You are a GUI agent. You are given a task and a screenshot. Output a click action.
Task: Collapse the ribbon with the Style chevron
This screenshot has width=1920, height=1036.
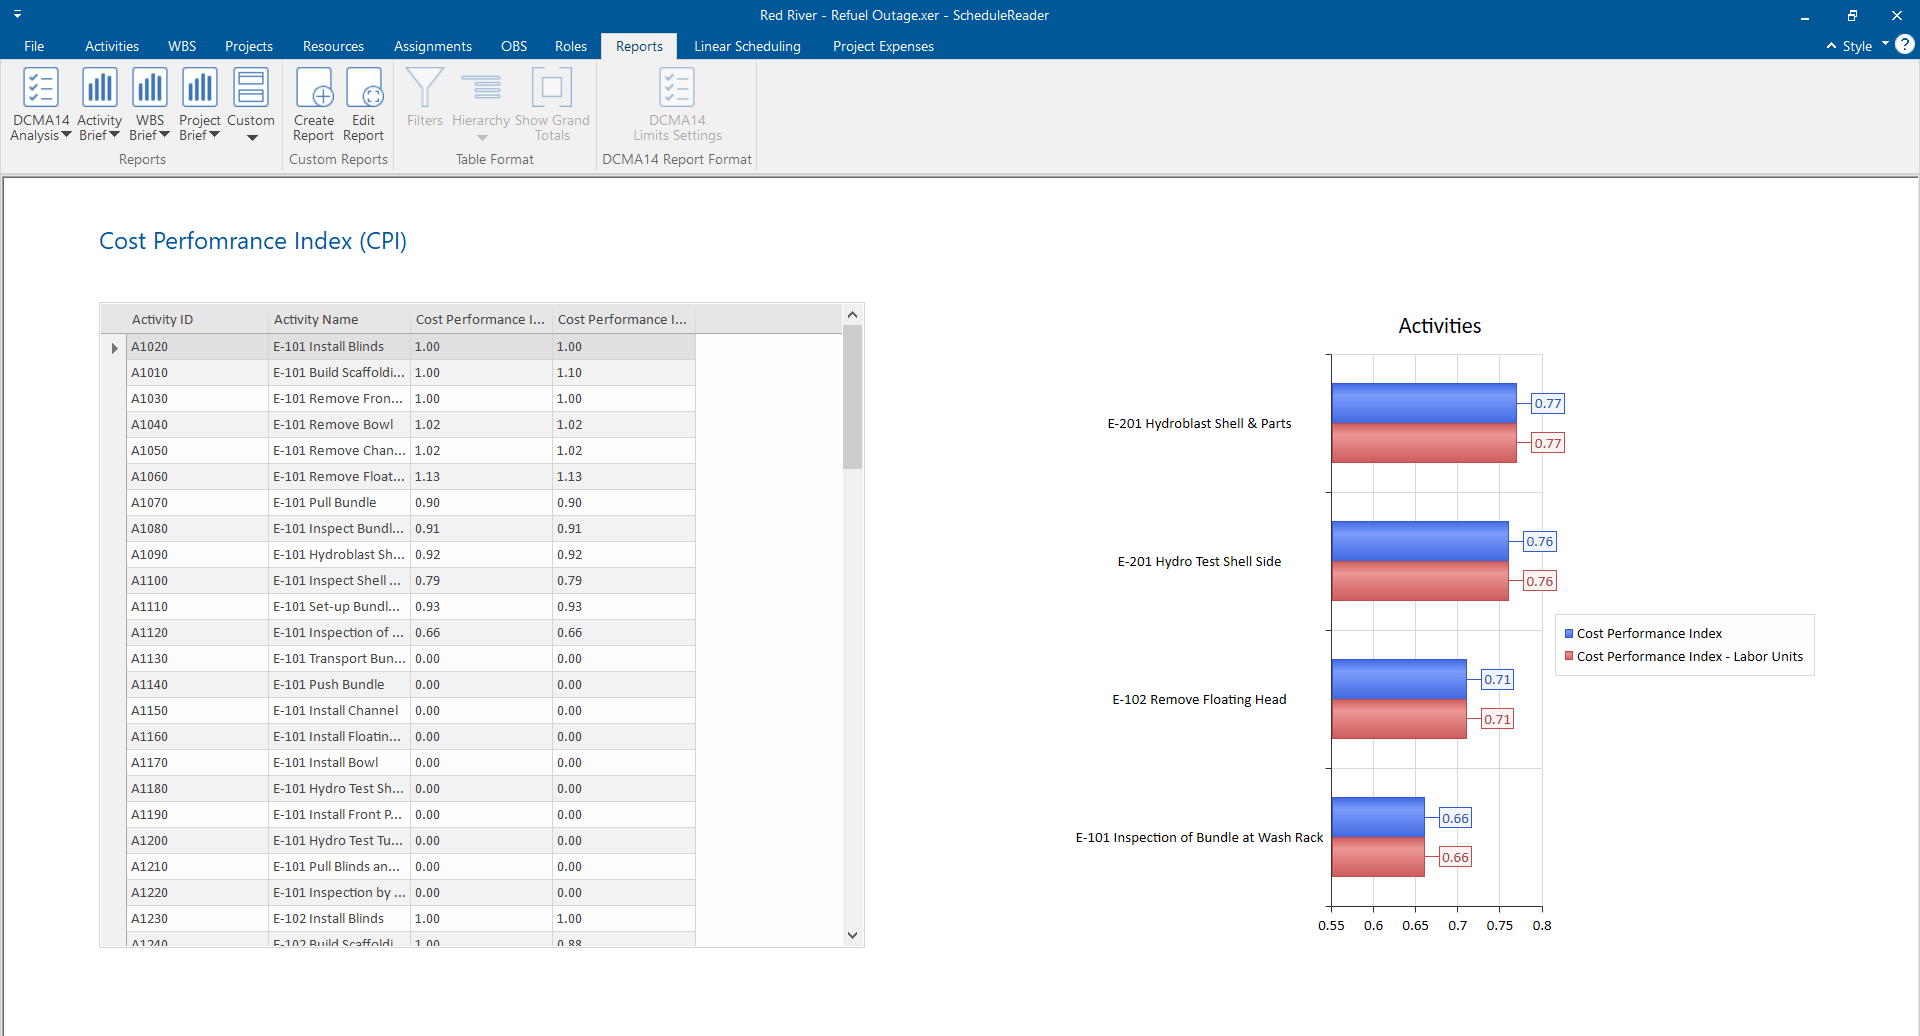(1829, 45)
